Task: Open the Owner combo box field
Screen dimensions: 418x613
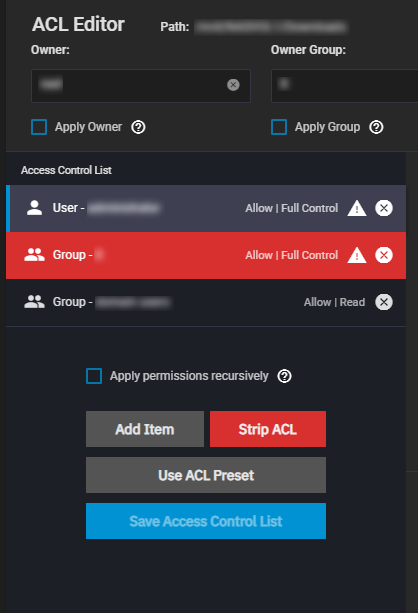Action: 141,86
